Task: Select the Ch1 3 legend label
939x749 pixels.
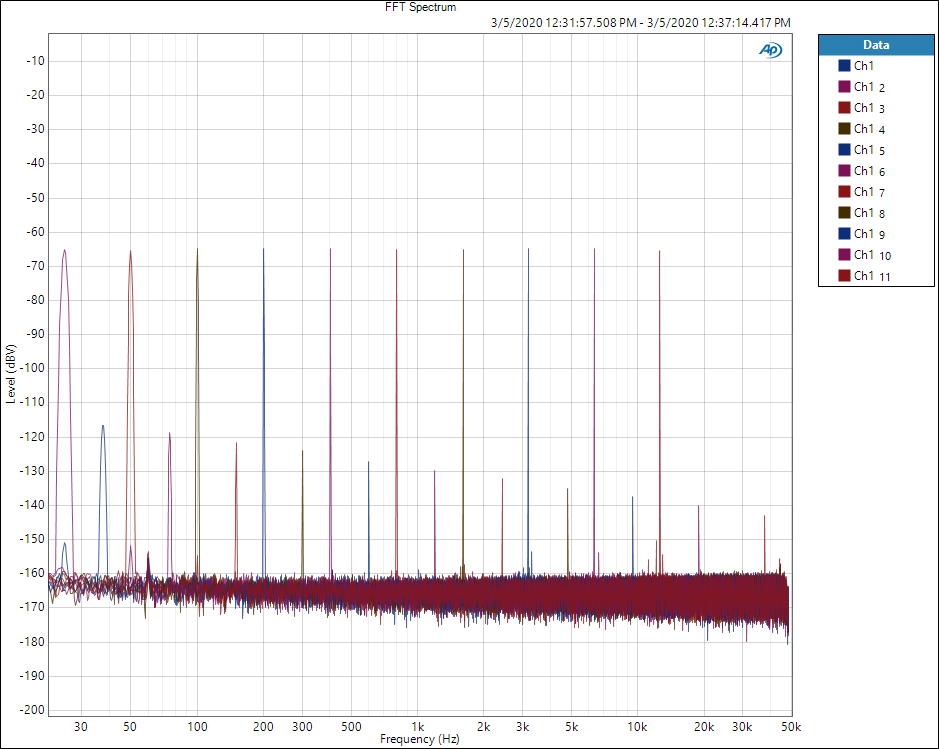Action: pyautogui.click(x=870, y=108)
